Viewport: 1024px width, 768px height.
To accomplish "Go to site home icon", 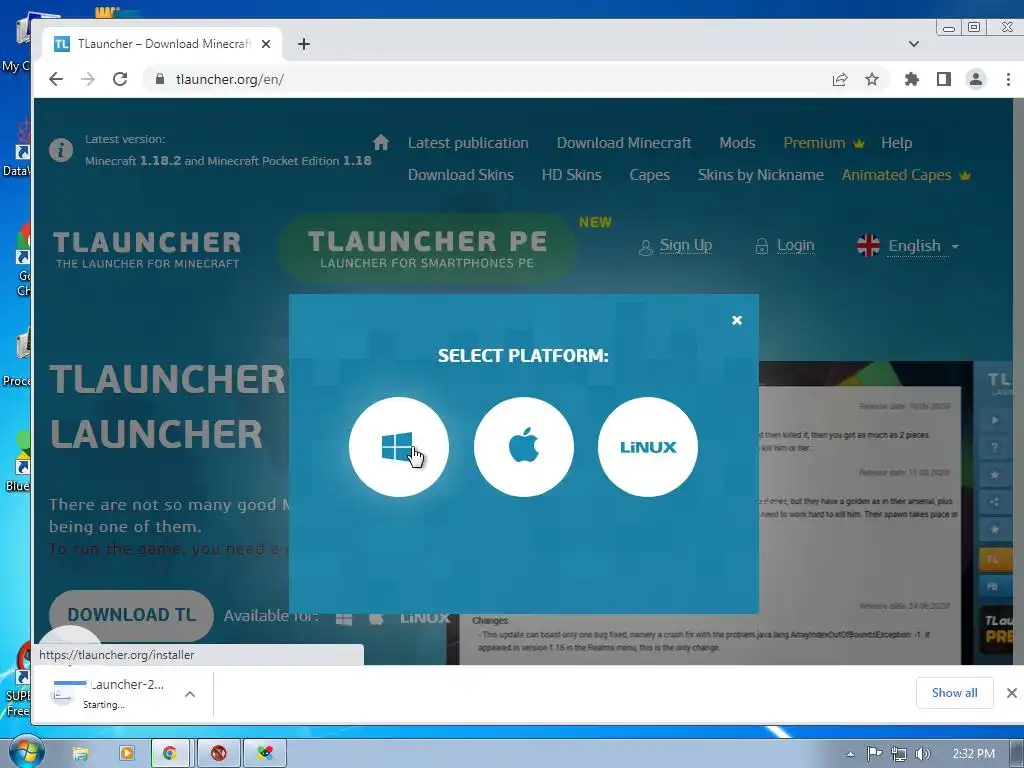I will [x=381, y=142].
